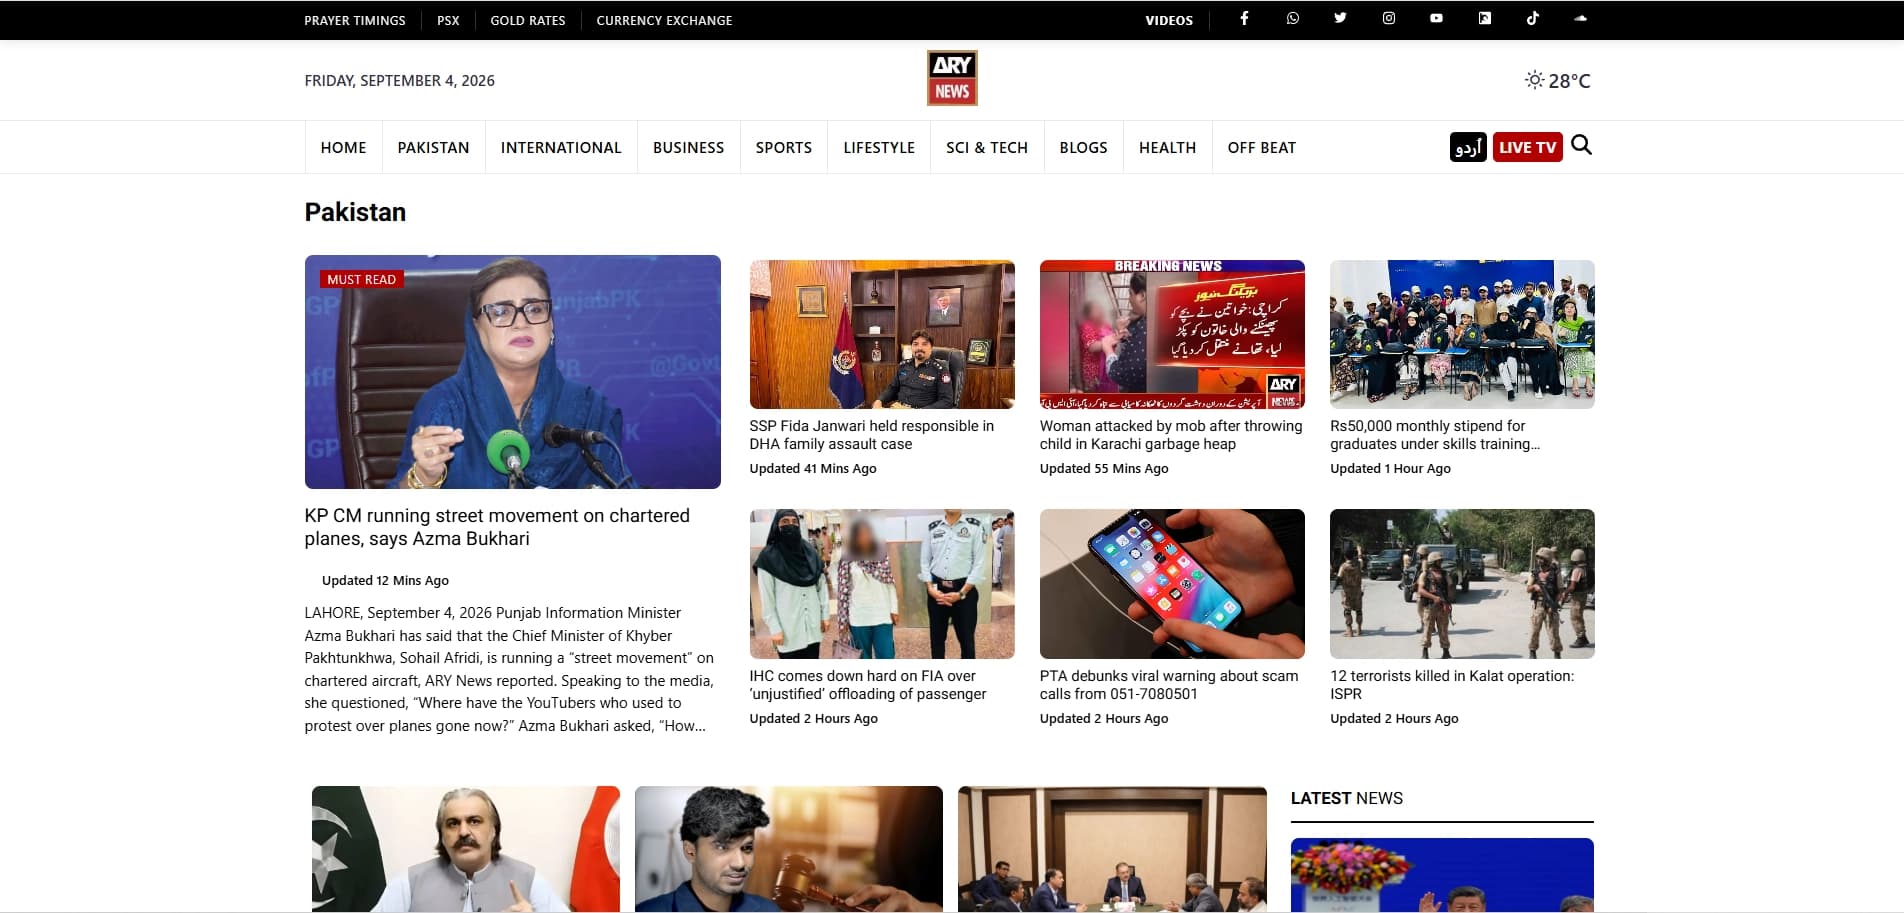Open the SoundCloud cloud icon
The image size is (1904, 913).
1580,19
